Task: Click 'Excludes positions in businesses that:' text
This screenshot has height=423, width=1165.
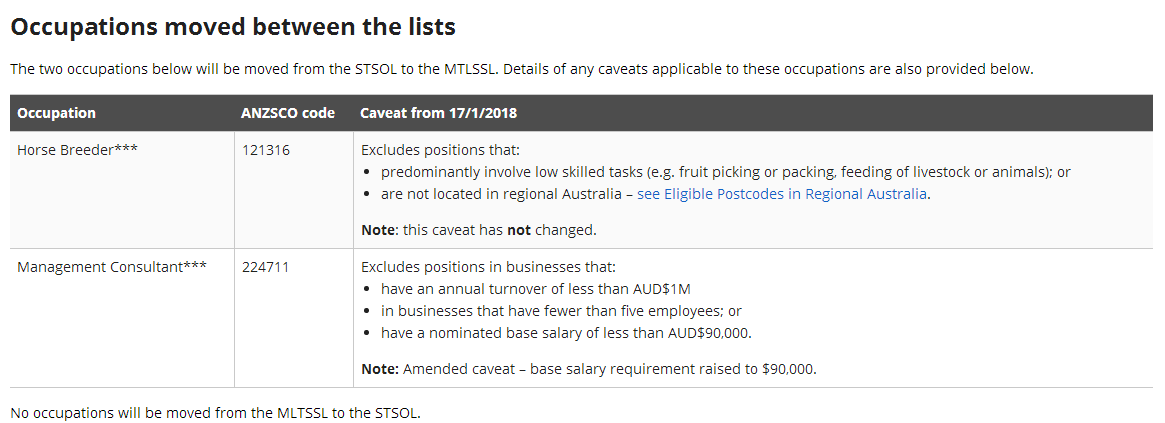Action: click(488, 267)
